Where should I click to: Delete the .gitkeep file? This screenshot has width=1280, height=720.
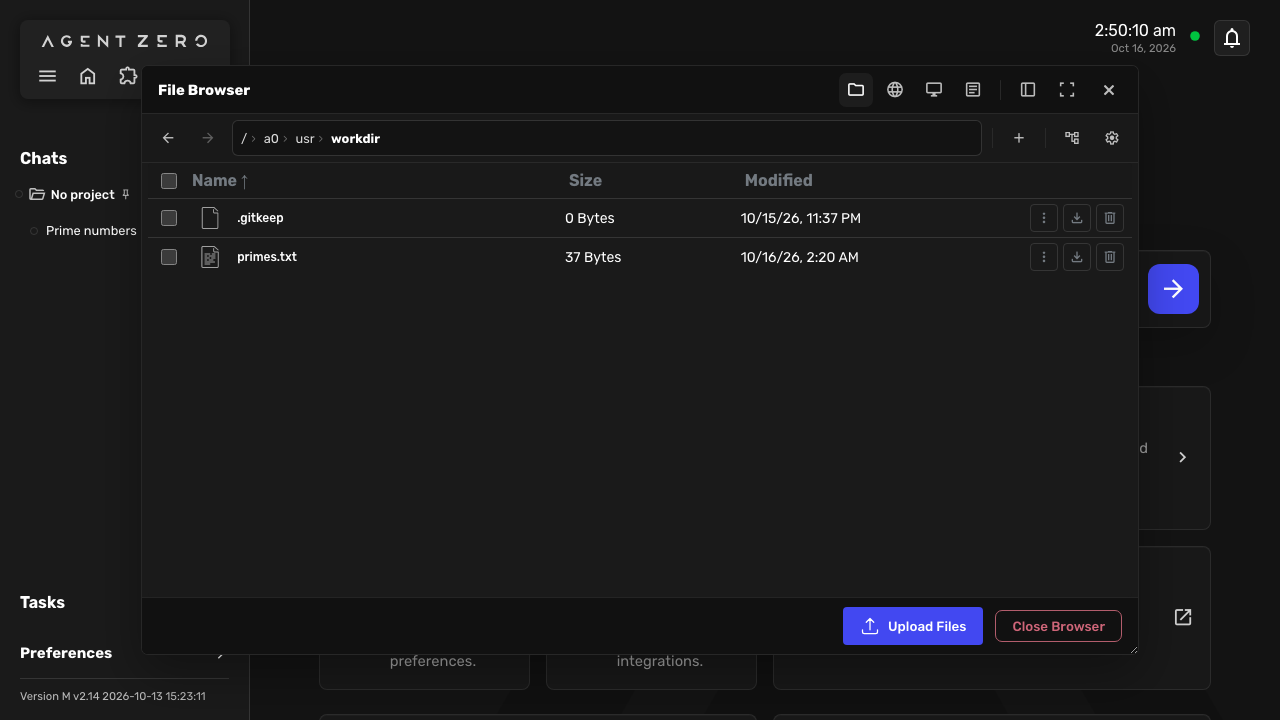pyautogui.click(x=1110, y=218)
